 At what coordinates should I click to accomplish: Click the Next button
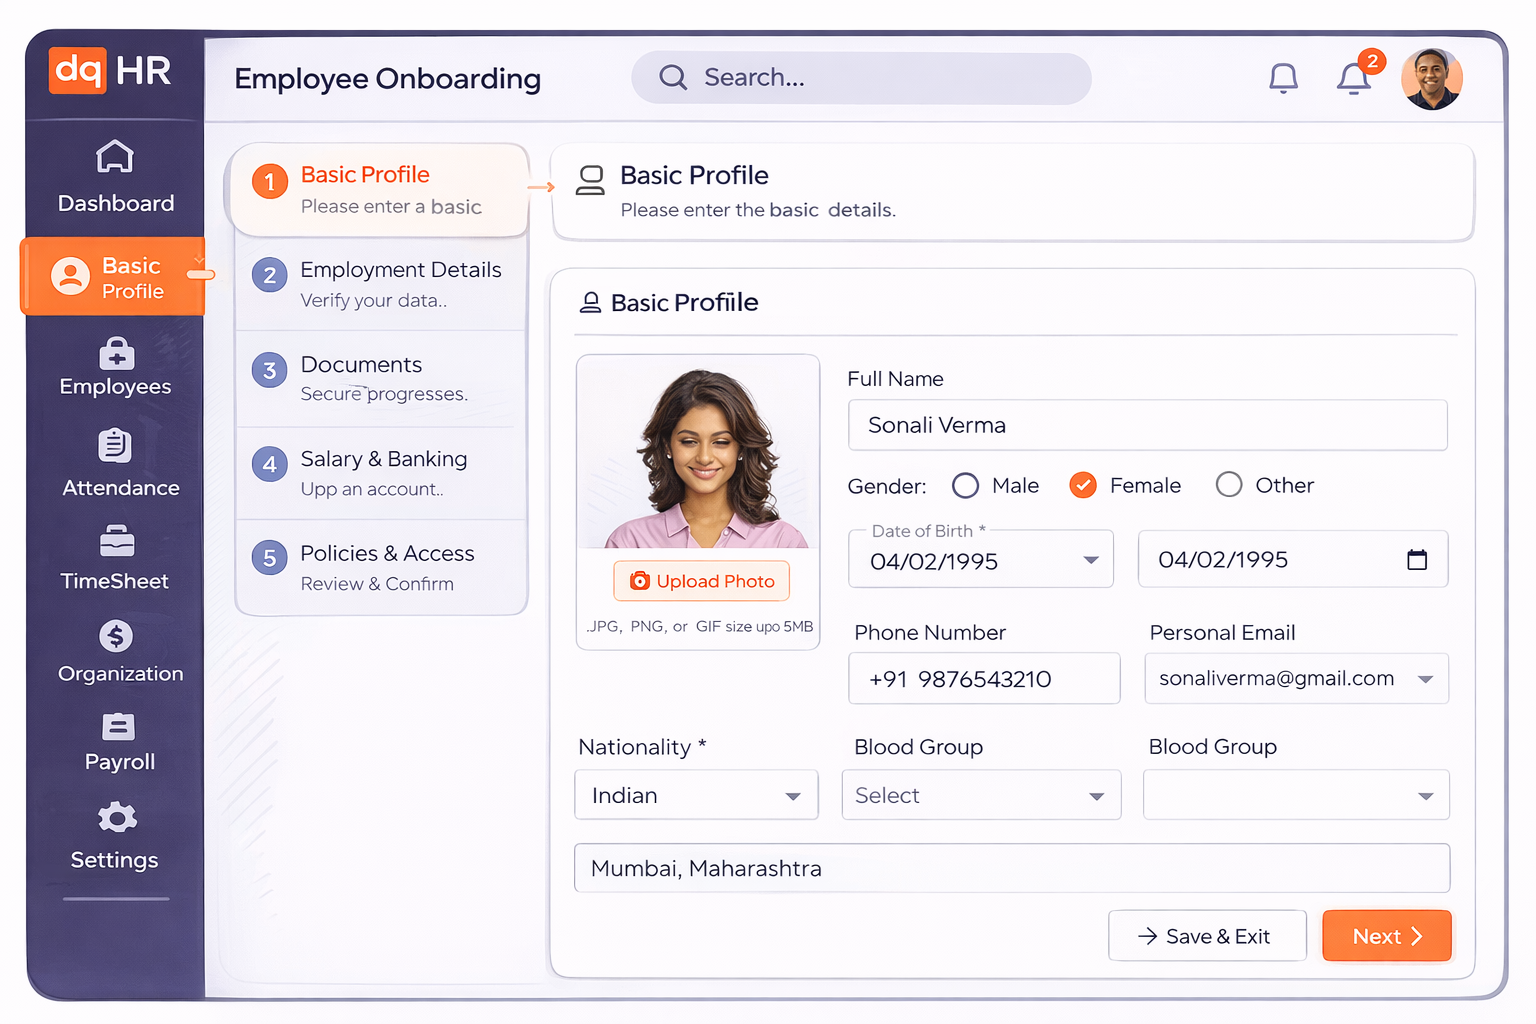coord(1386,936)
